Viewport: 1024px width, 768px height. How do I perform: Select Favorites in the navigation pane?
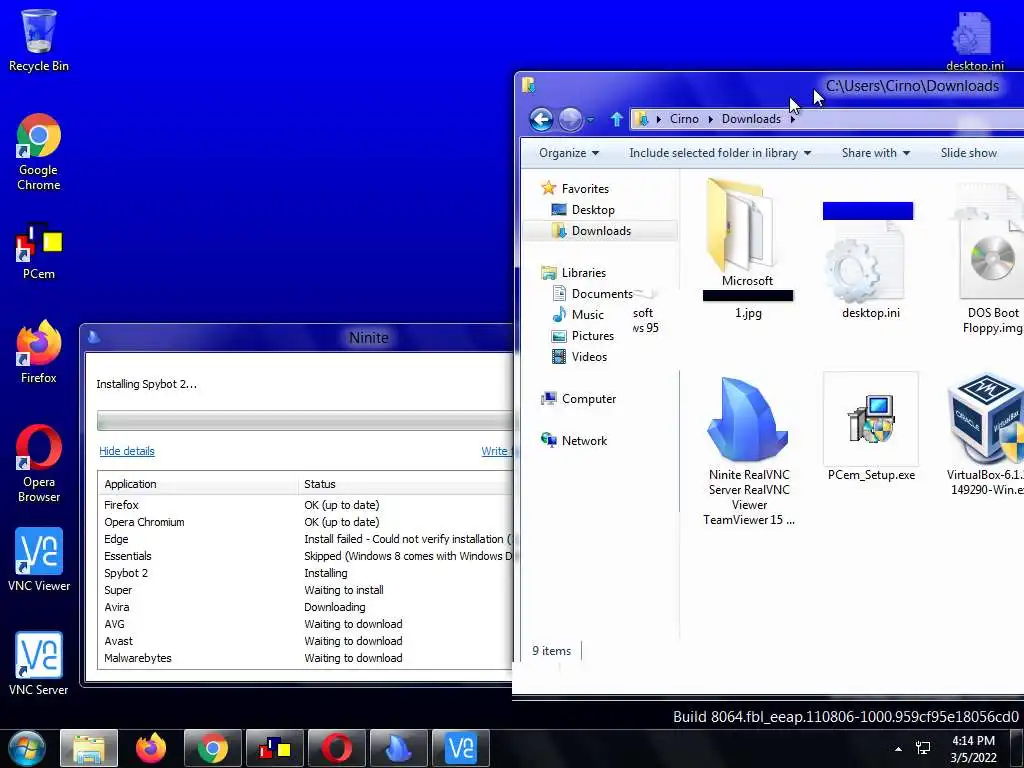[x=584, y=189]
